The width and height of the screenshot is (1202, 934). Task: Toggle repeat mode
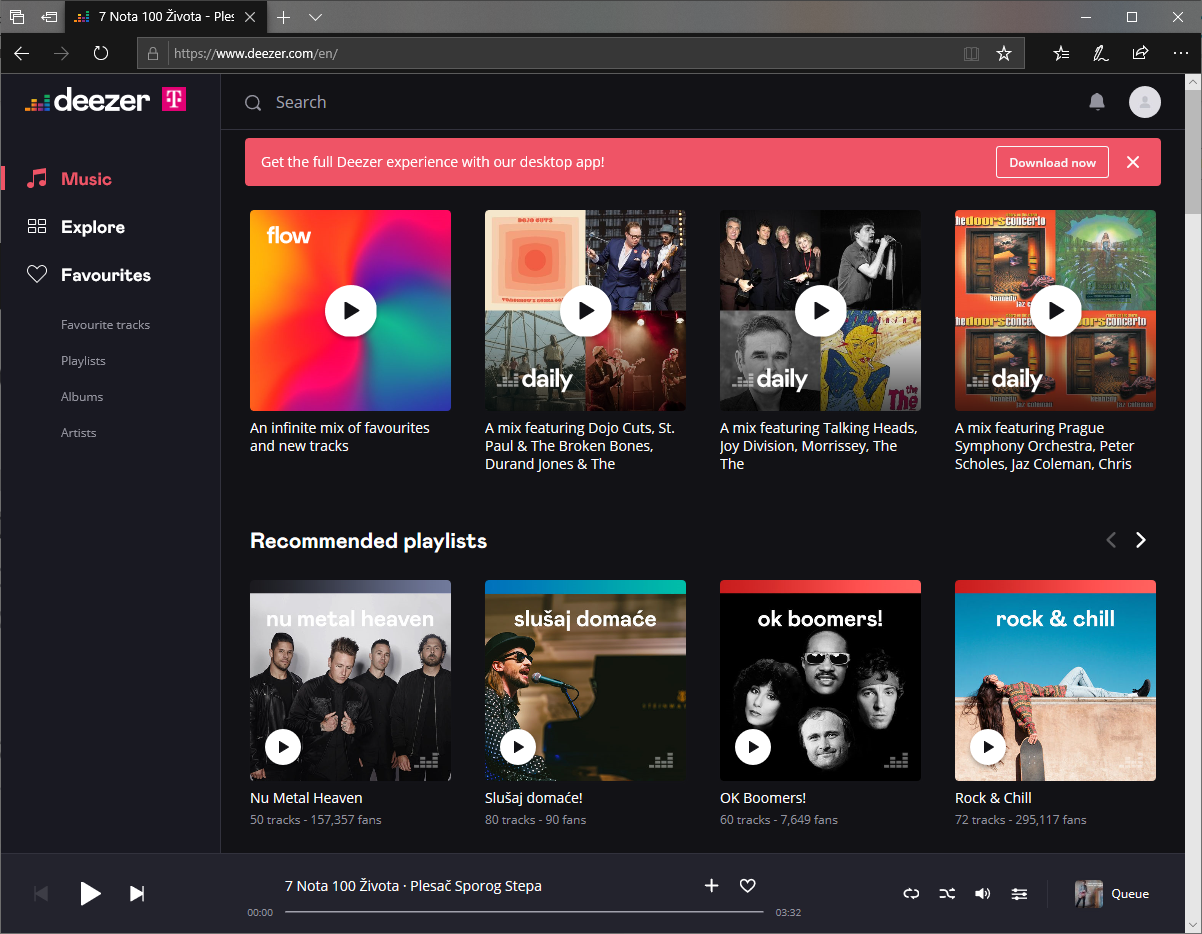[911, 894]
